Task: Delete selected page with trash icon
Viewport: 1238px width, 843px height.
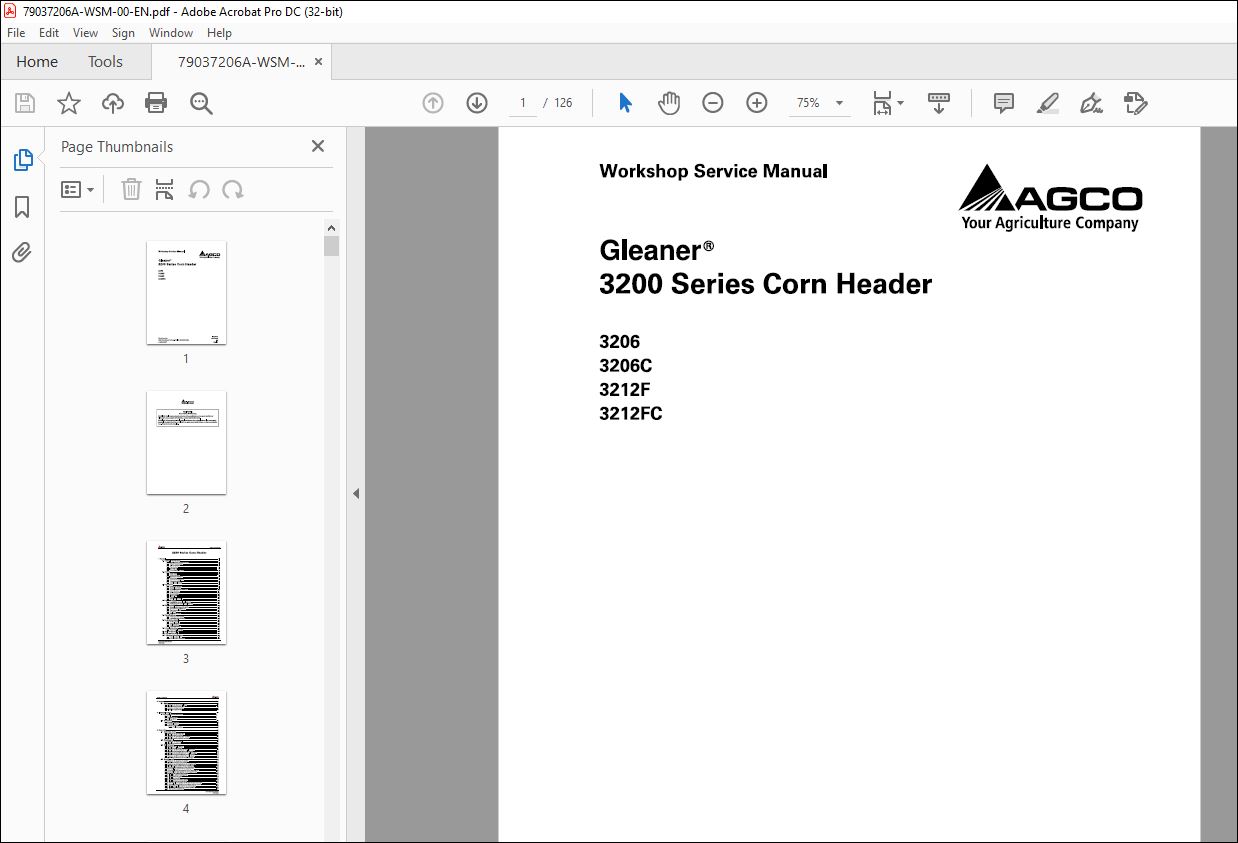Action: pos(131,190)
